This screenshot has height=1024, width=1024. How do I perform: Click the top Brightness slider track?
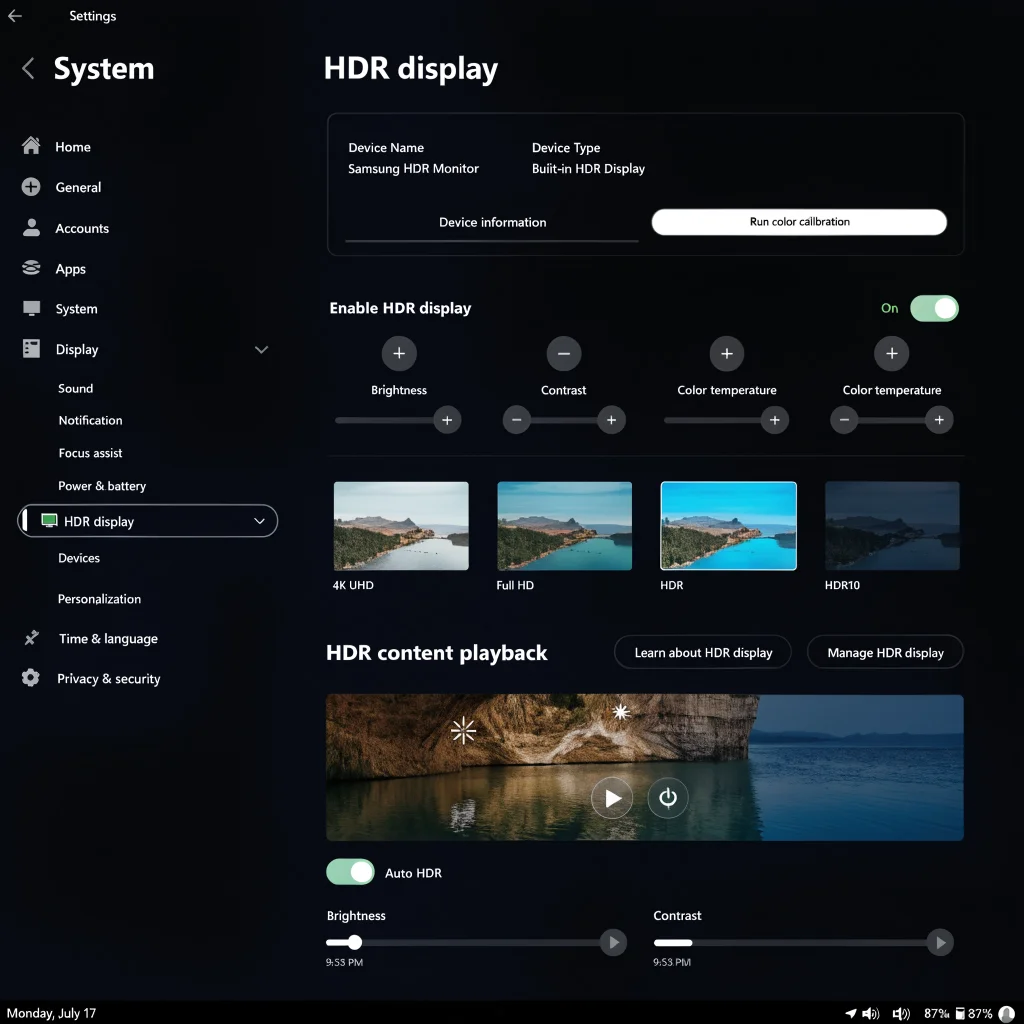pyautogui.click(x=384, y=420)
